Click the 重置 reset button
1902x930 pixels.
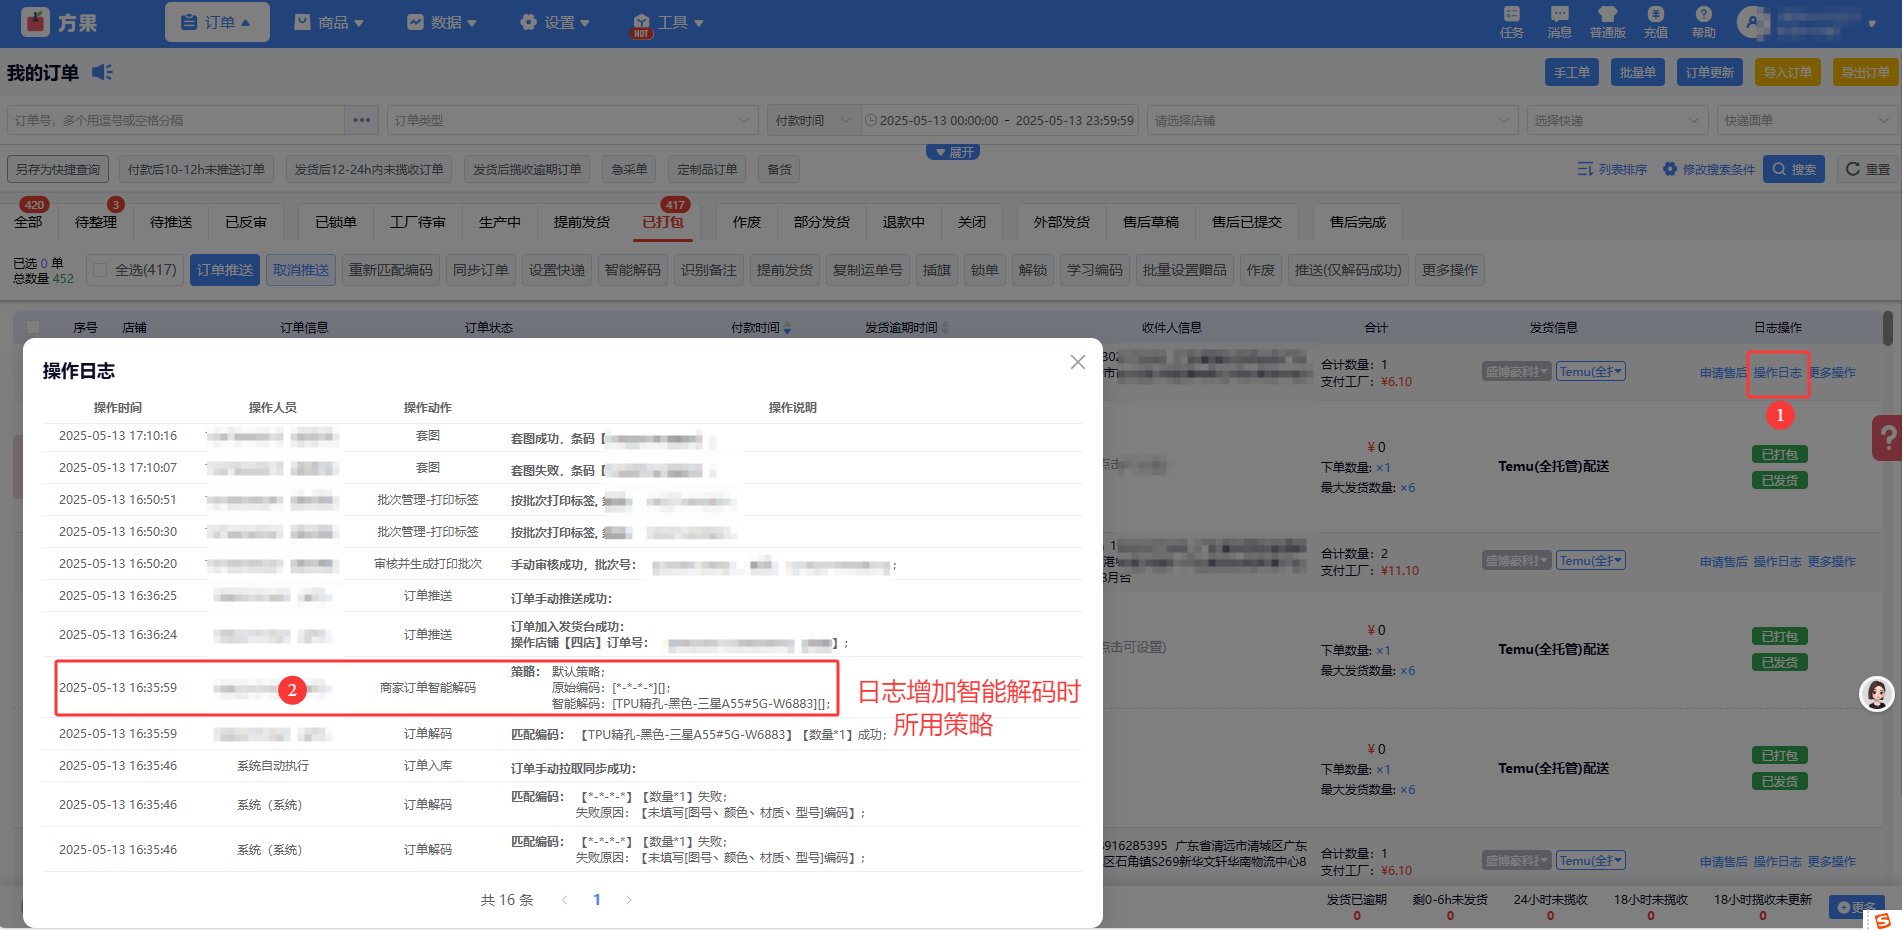pyautogui.click(x=1867, y=169)
